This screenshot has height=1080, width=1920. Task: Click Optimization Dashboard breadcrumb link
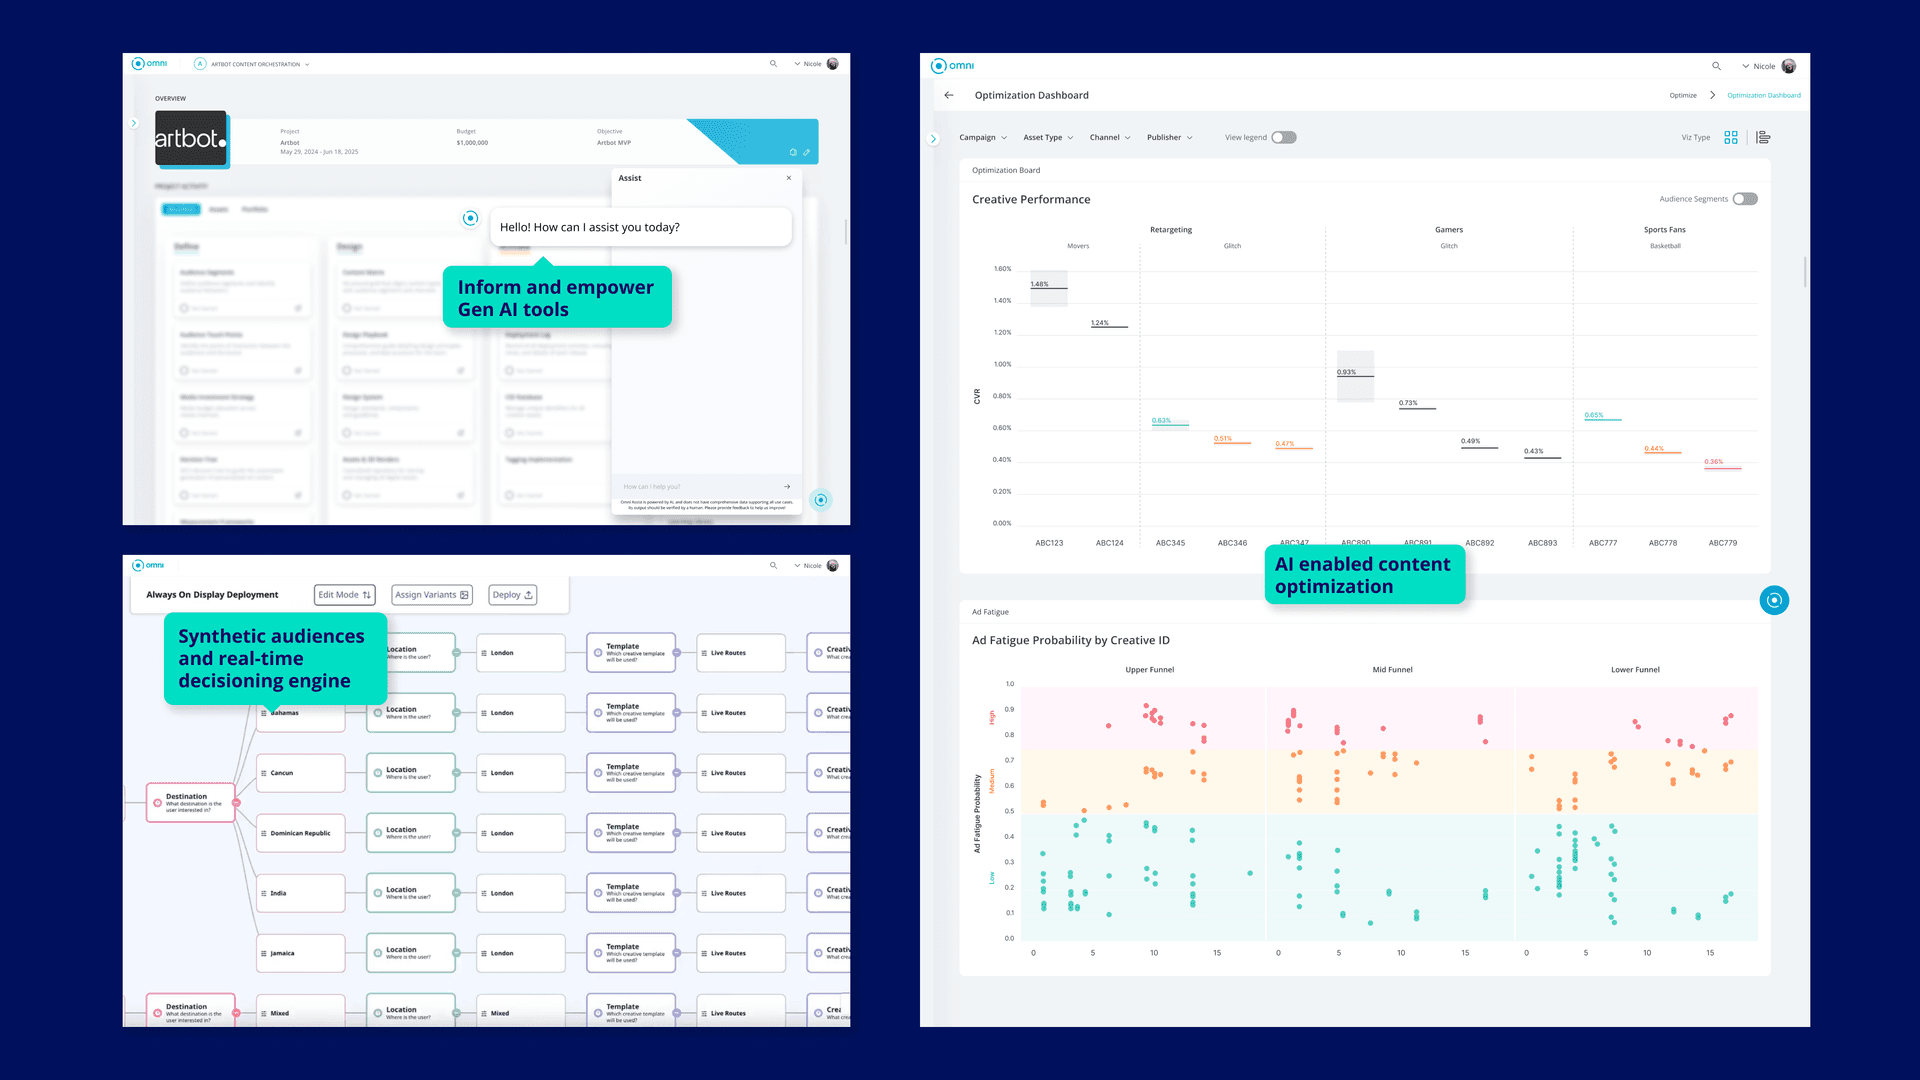1764,95
